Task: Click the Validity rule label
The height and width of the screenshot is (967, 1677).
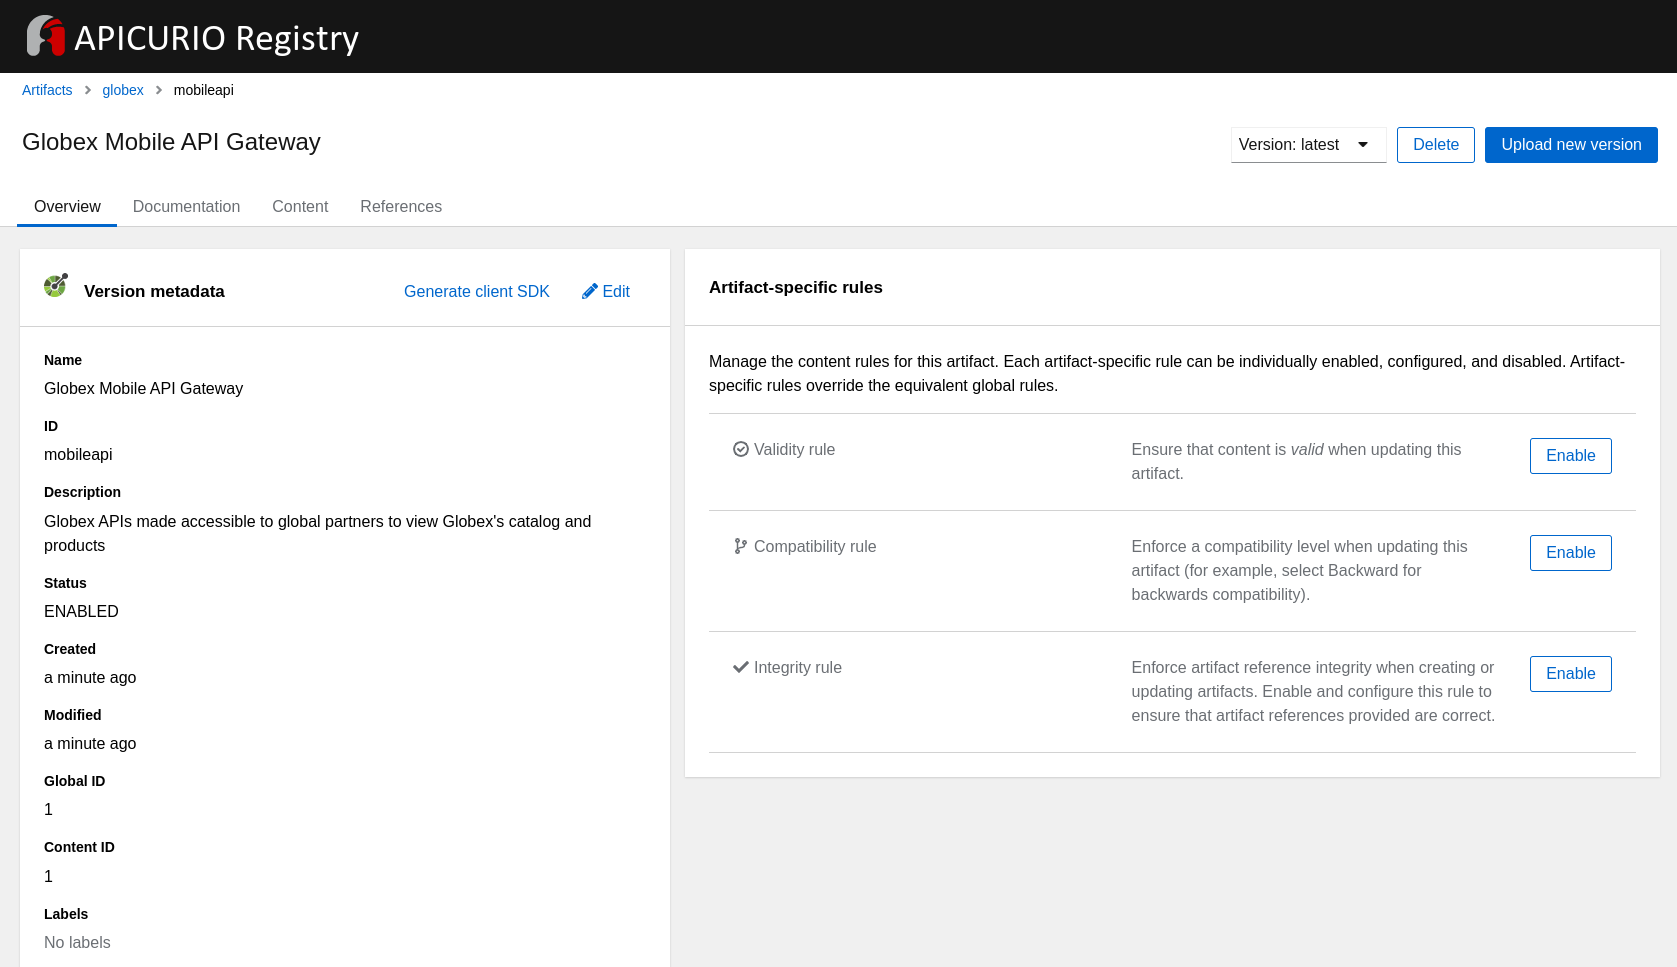Action: 794,449
